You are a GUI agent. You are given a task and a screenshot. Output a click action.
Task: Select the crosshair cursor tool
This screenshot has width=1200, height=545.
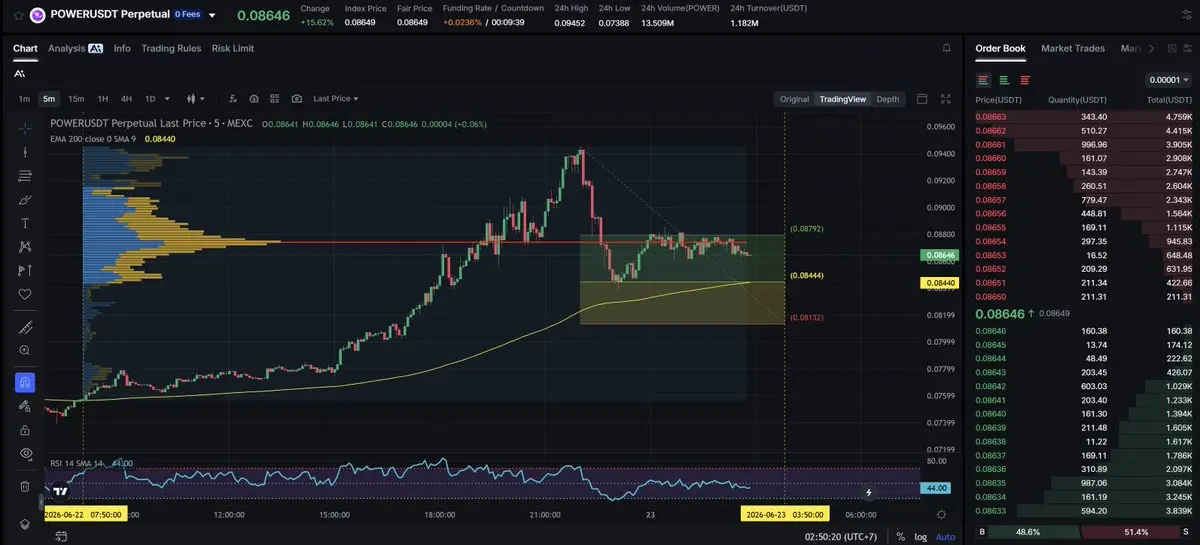tap(25, 127)
